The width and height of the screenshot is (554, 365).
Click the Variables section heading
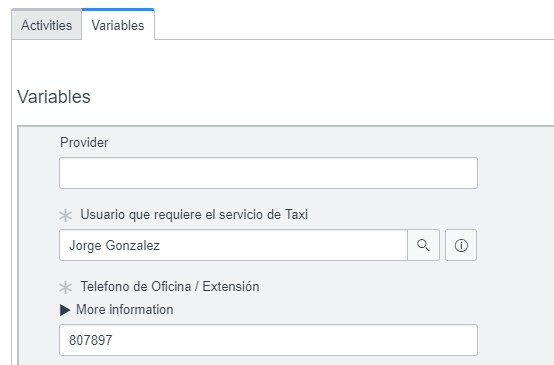[54, 97]
